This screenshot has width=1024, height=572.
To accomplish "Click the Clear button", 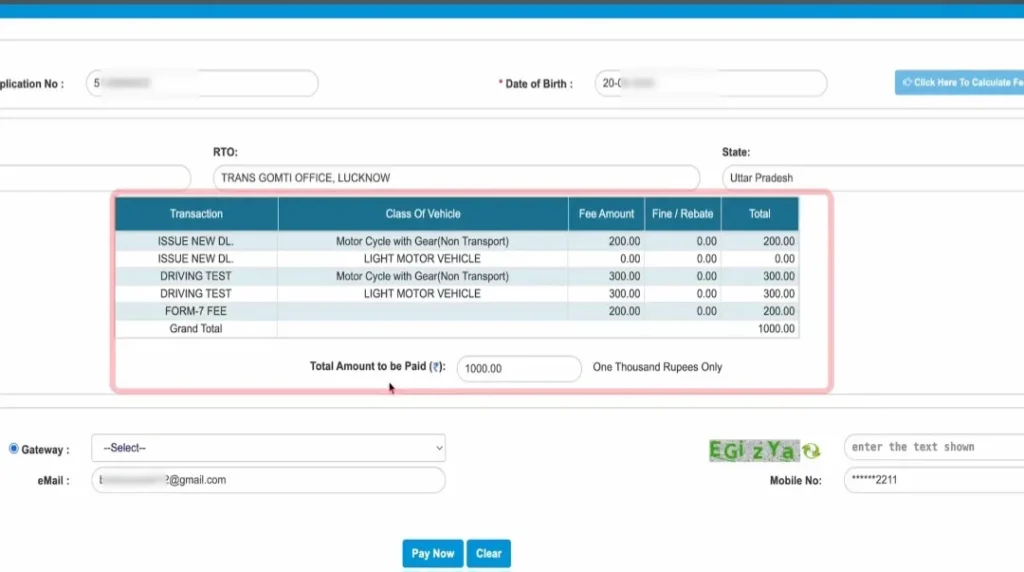I will click(488, 553).
